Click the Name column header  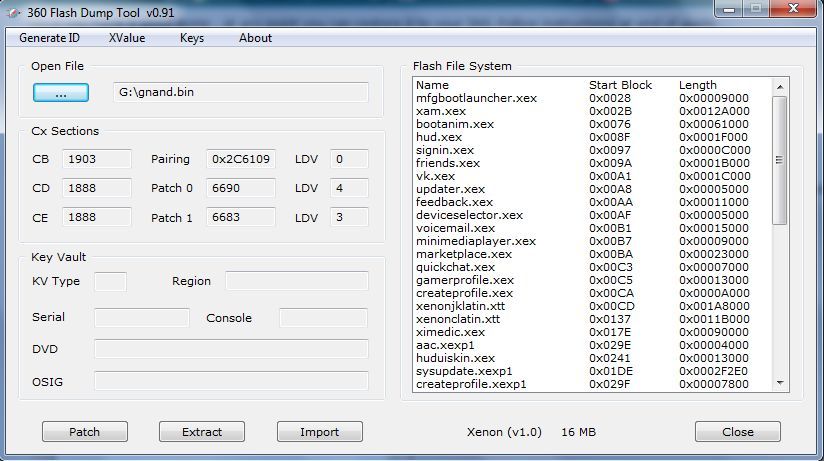point(432,85)
